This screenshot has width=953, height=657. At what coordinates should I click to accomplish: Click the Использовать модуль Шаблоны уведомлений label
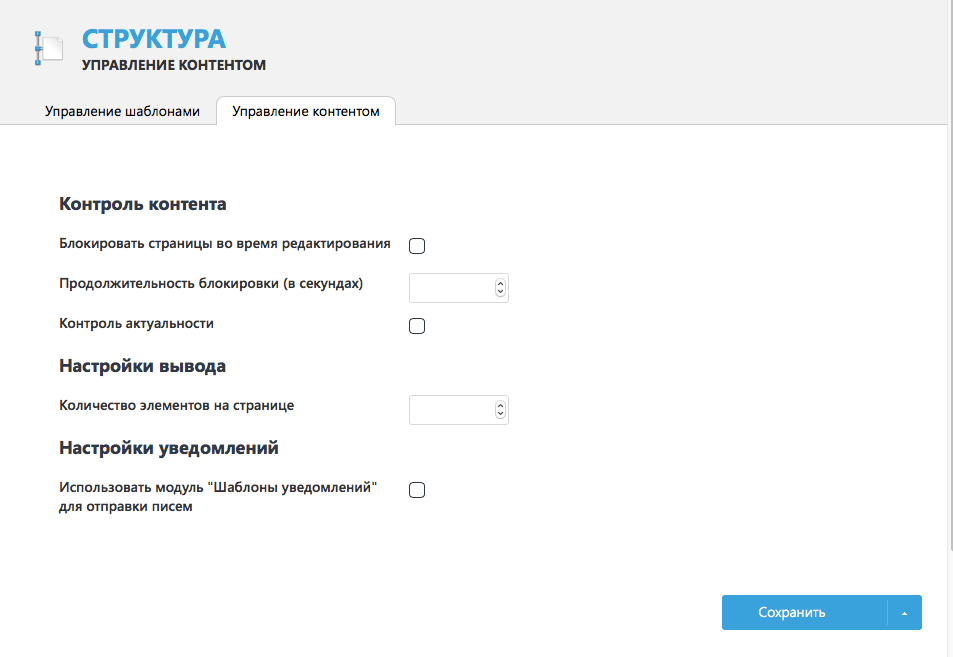pos(218,497)
